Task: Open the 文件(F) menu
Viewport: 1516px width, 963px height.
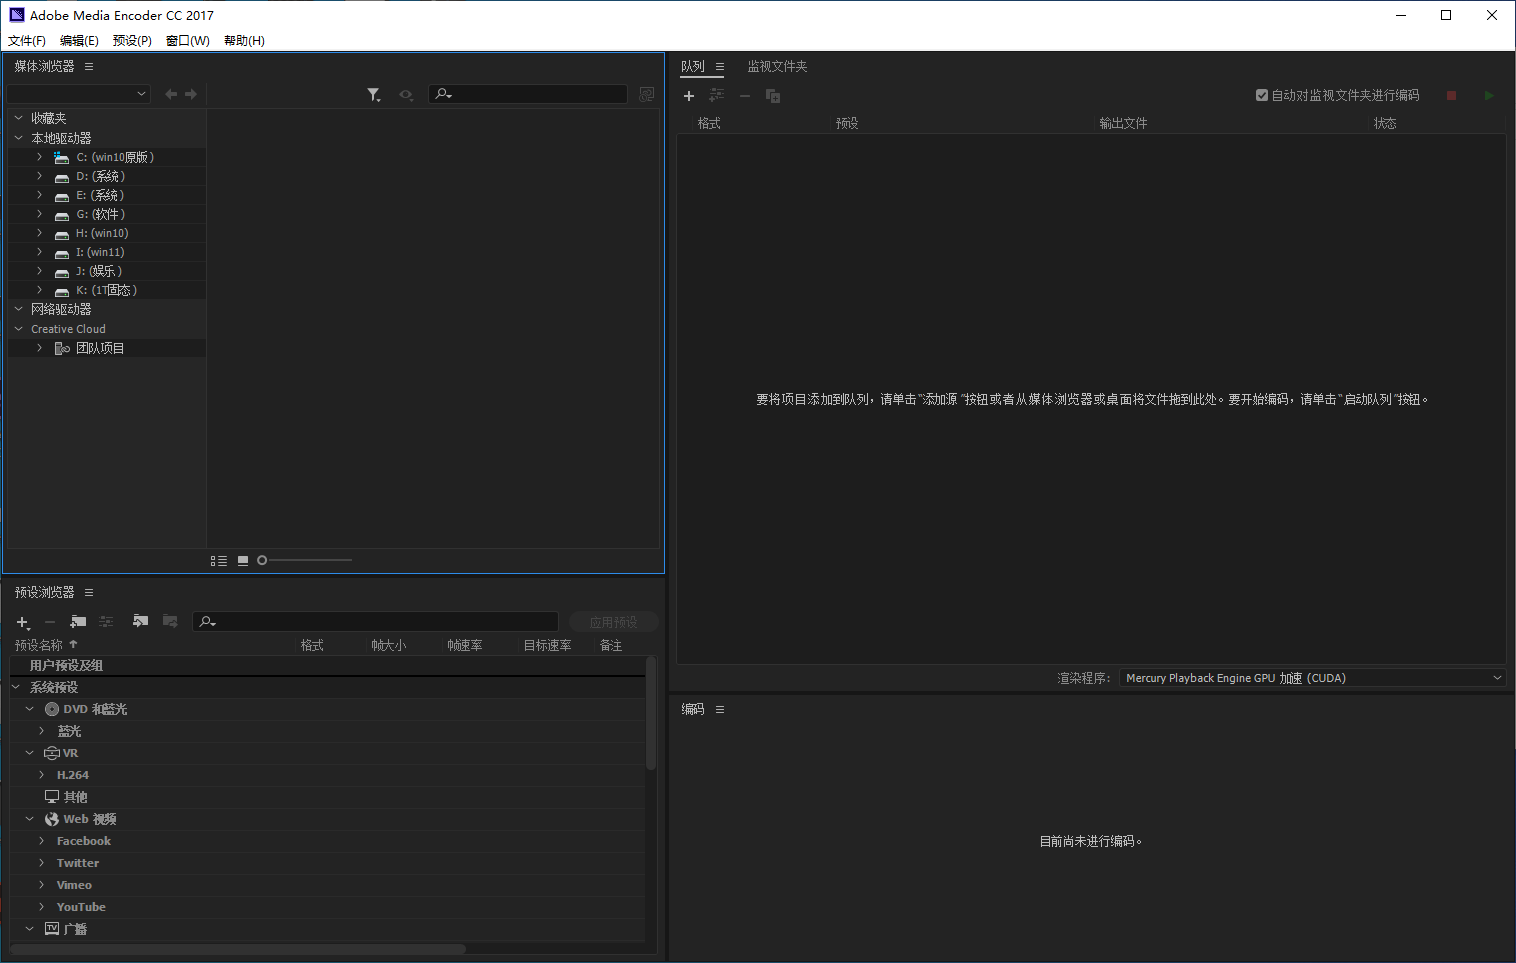Action: coord(27,41)
